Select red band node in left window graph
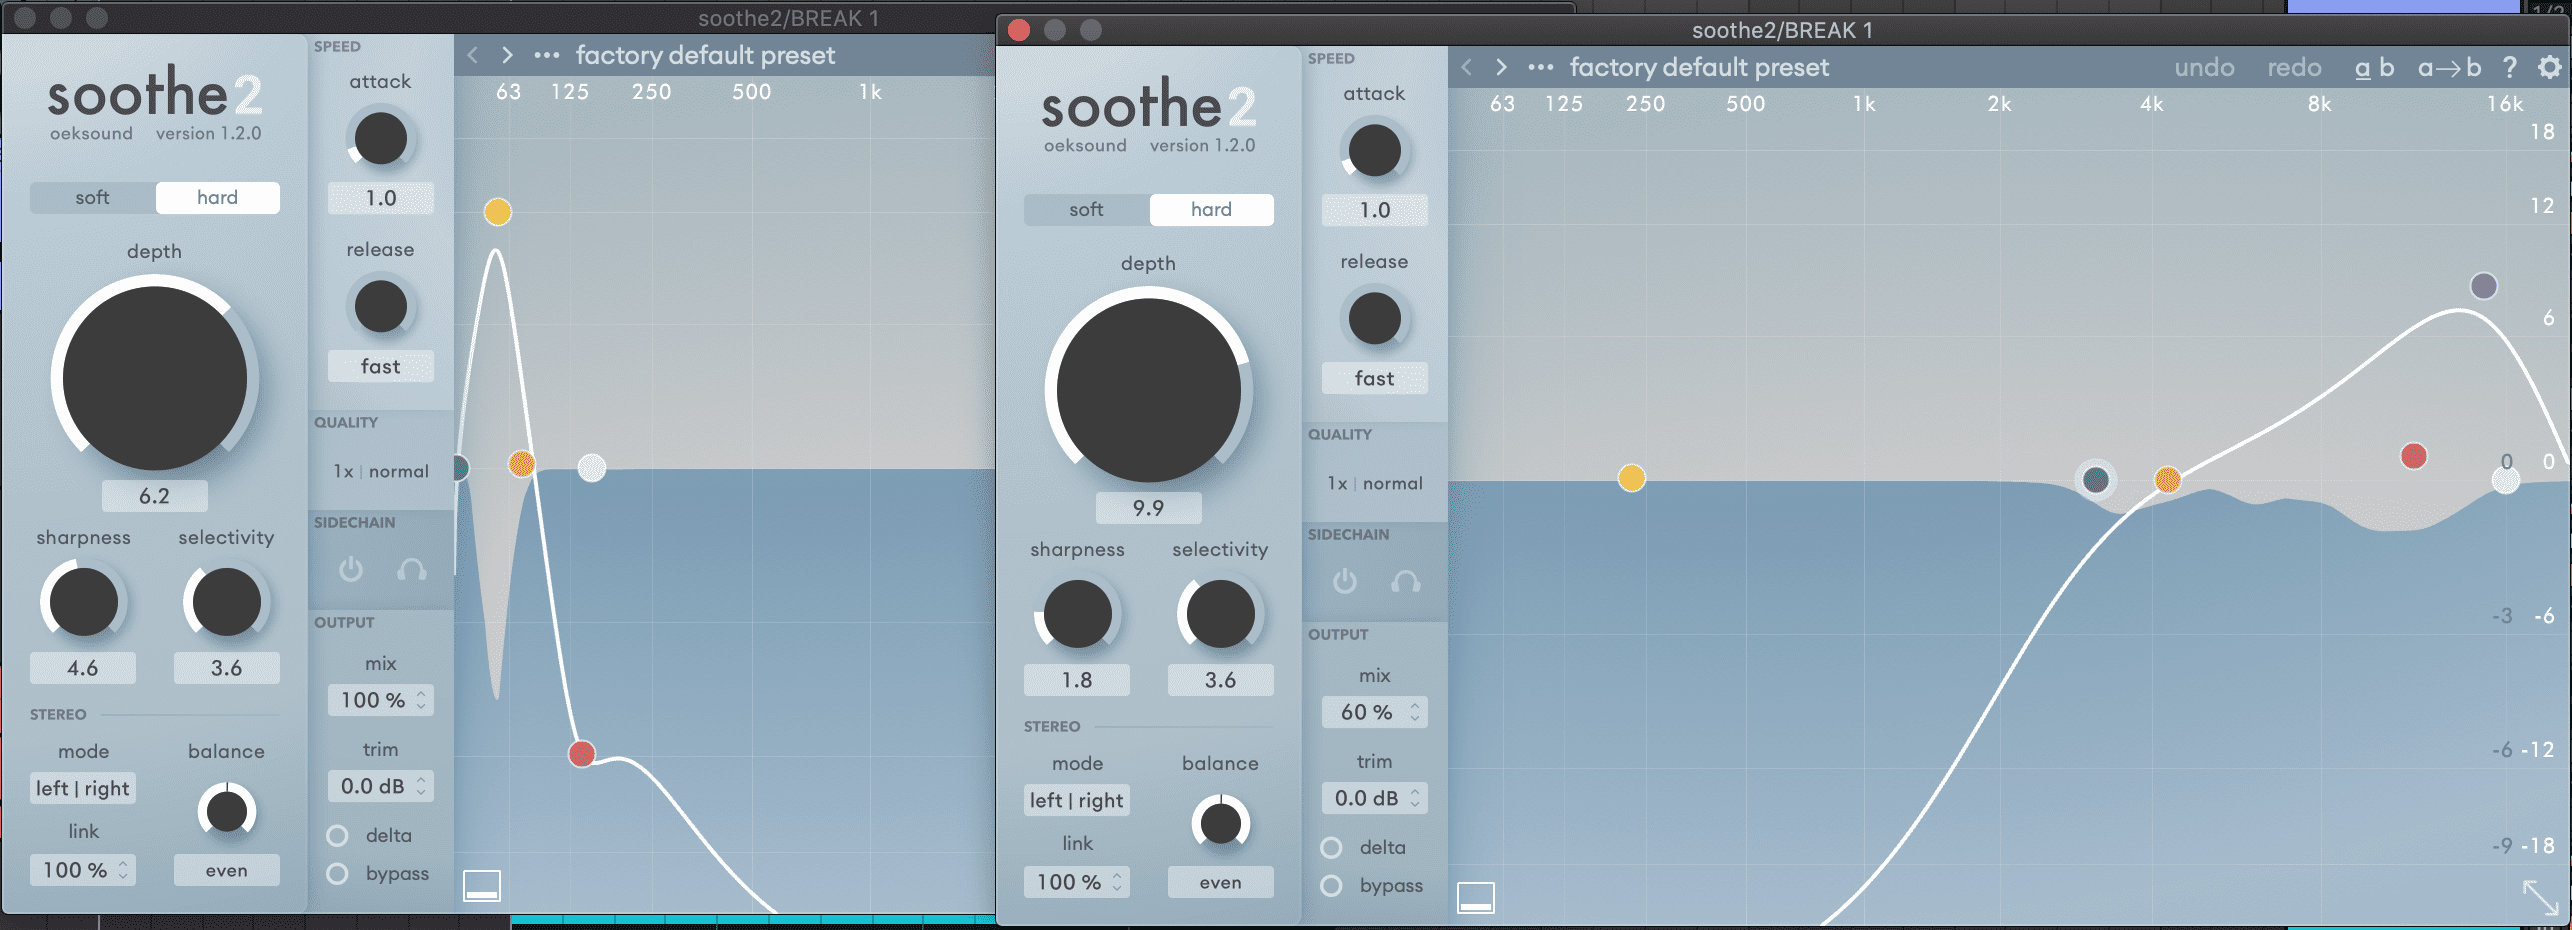The image size is (2572, 930). [581, 753]
